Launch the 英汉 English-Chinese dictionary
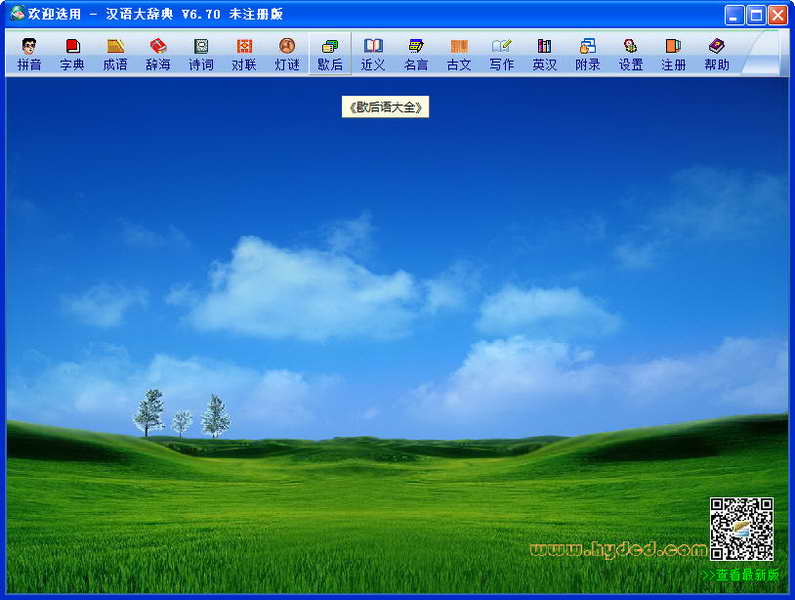Image resolution: width=795 pixels, height=600 pixels. coord(545,54)
